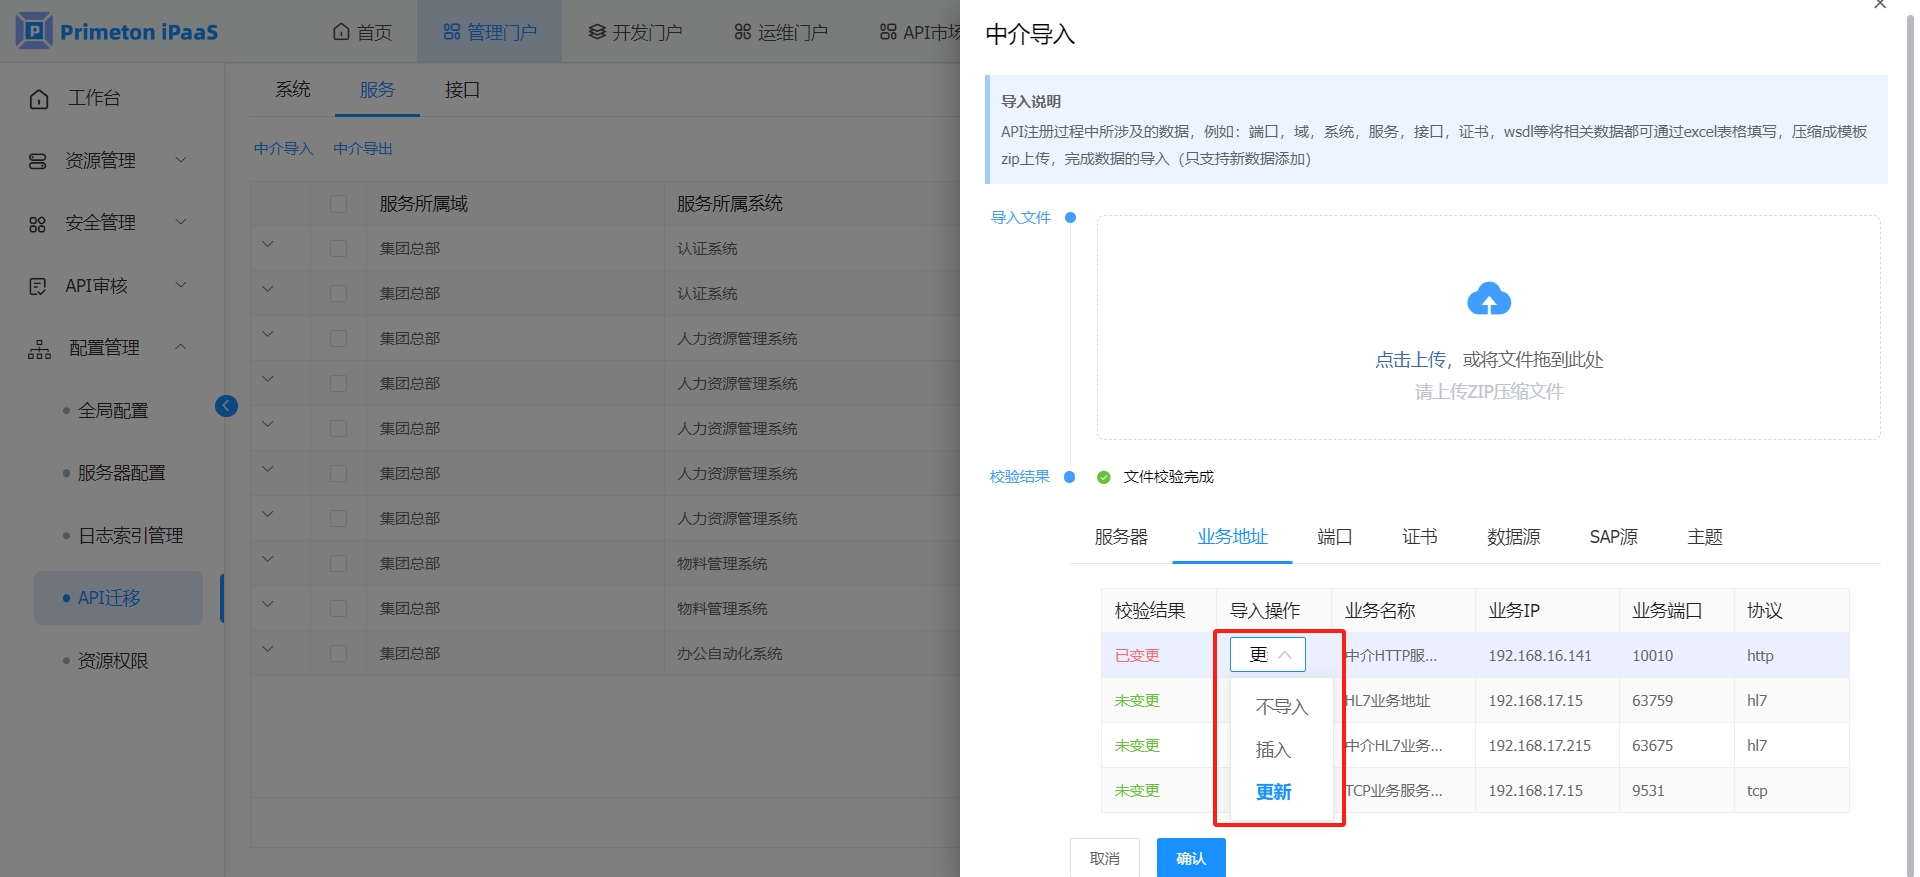
Task: Select 不导入 from the dropdown list
Action: (x=1281, y=707)
